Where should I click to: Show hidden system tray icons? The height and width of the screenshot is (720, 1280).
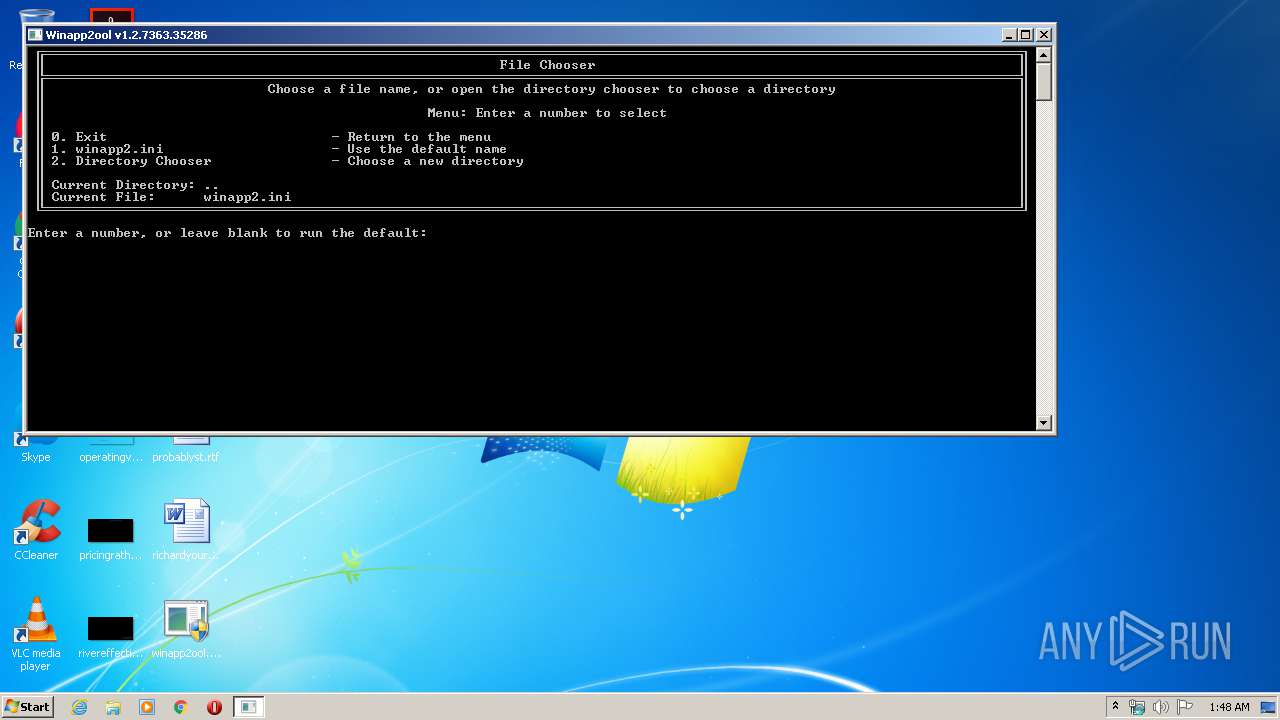1115,707
